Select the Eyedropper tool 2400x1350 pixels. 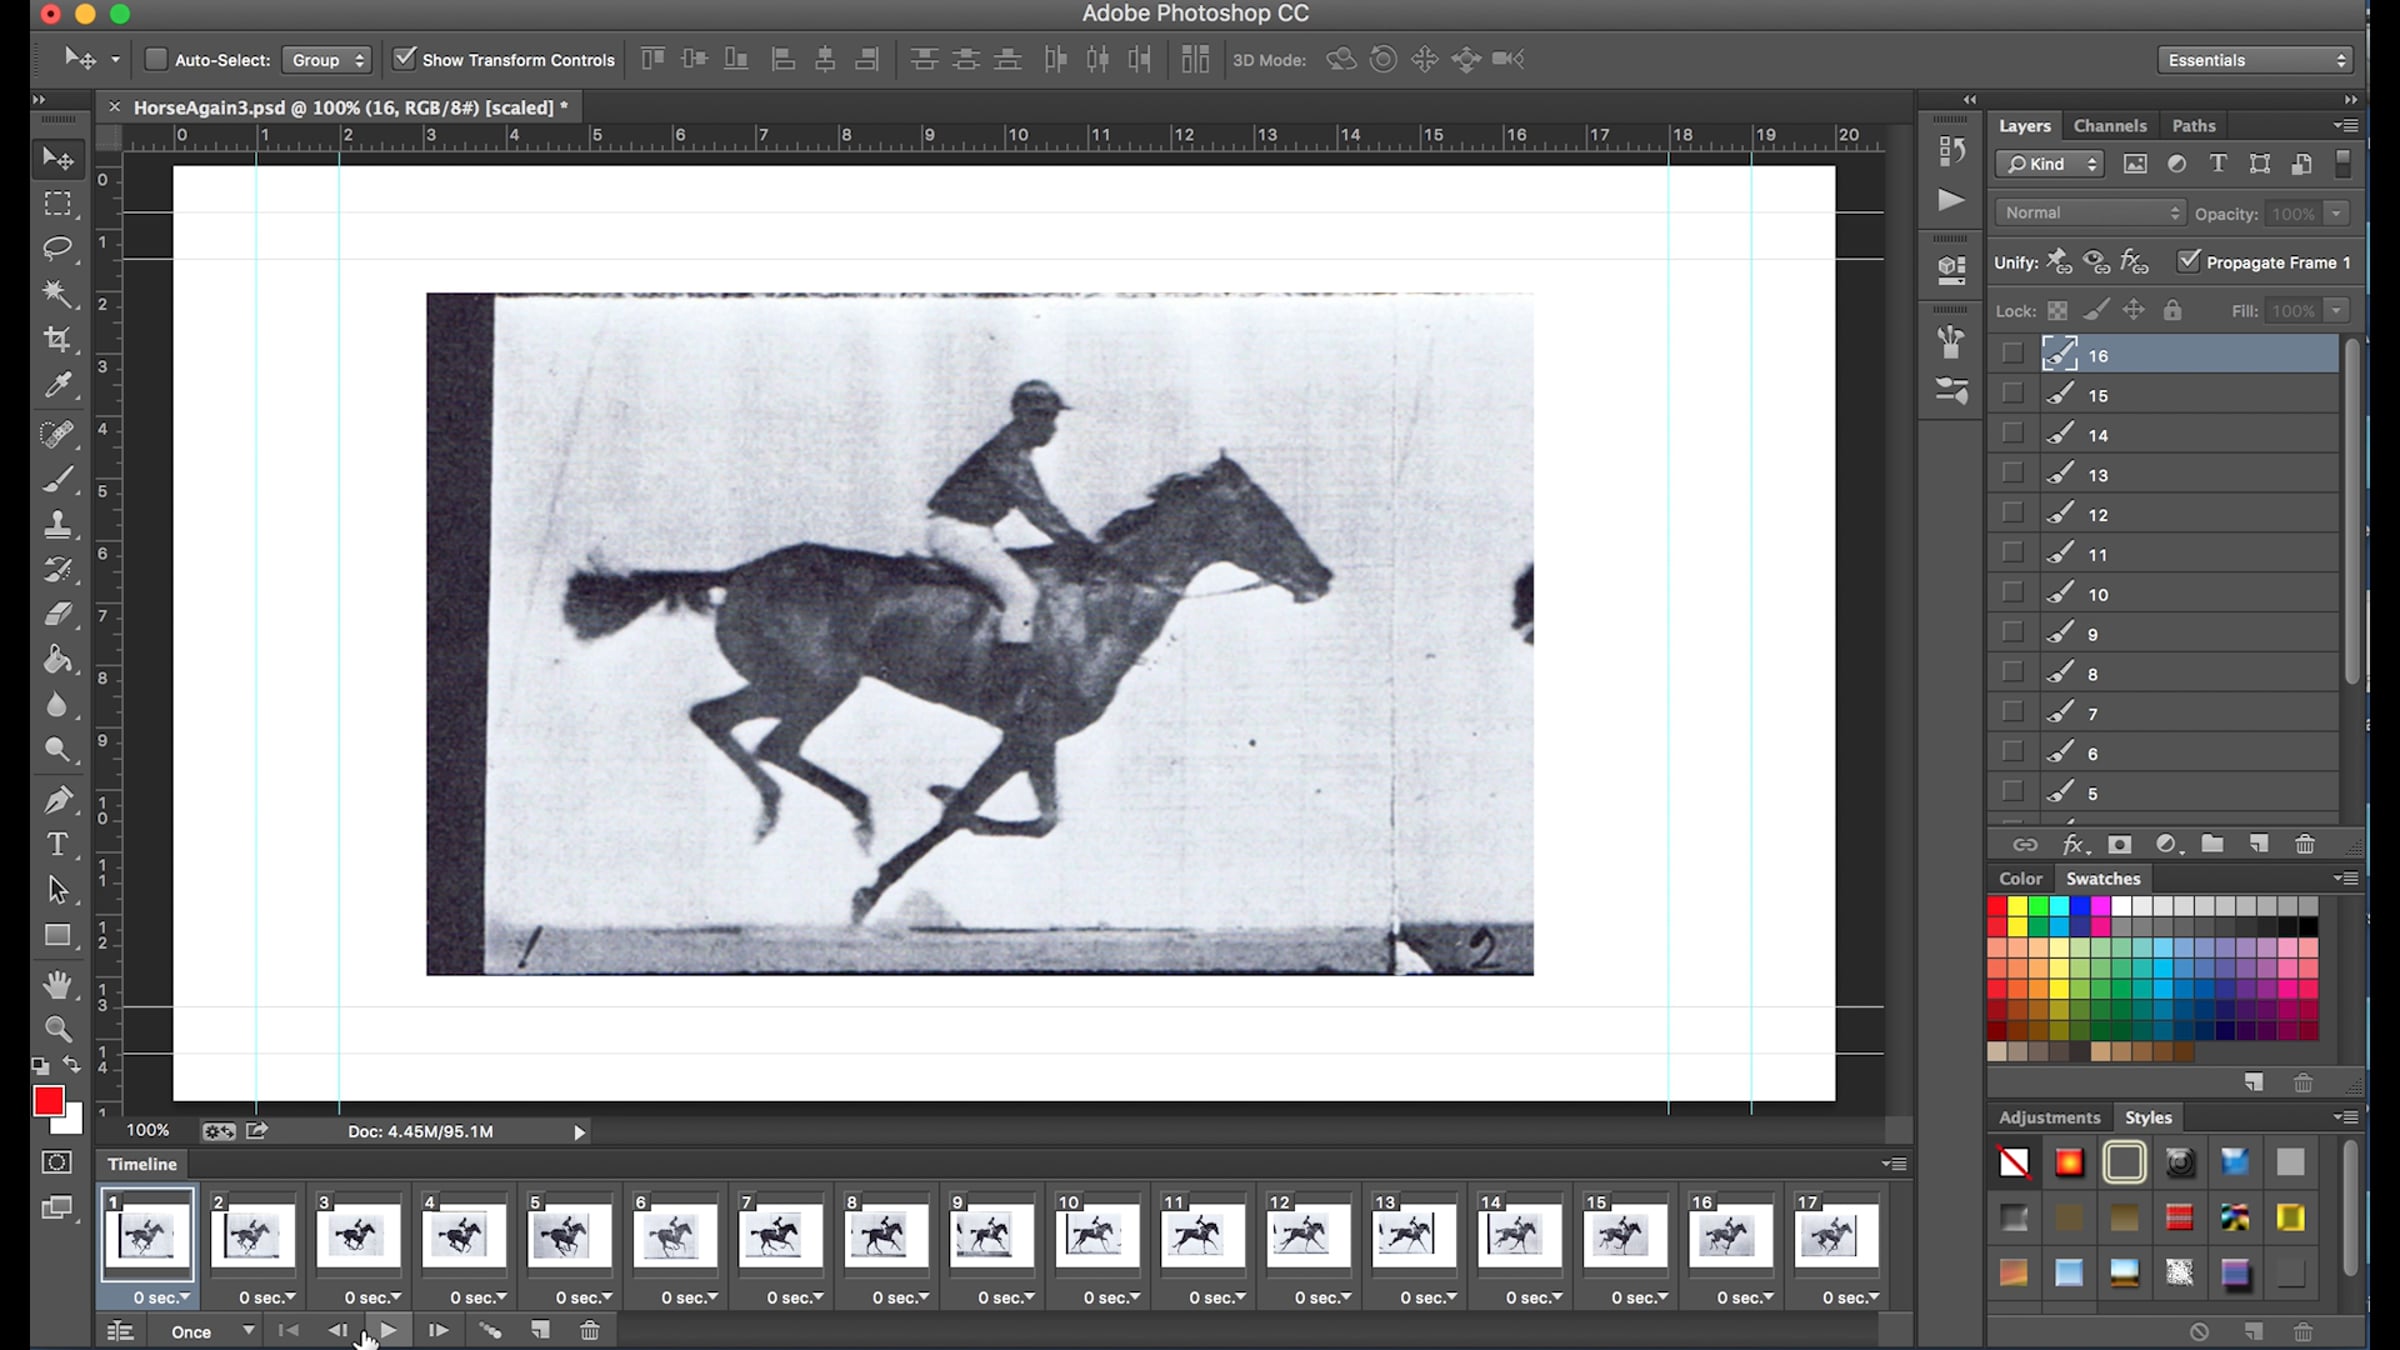tap(58, 385)
